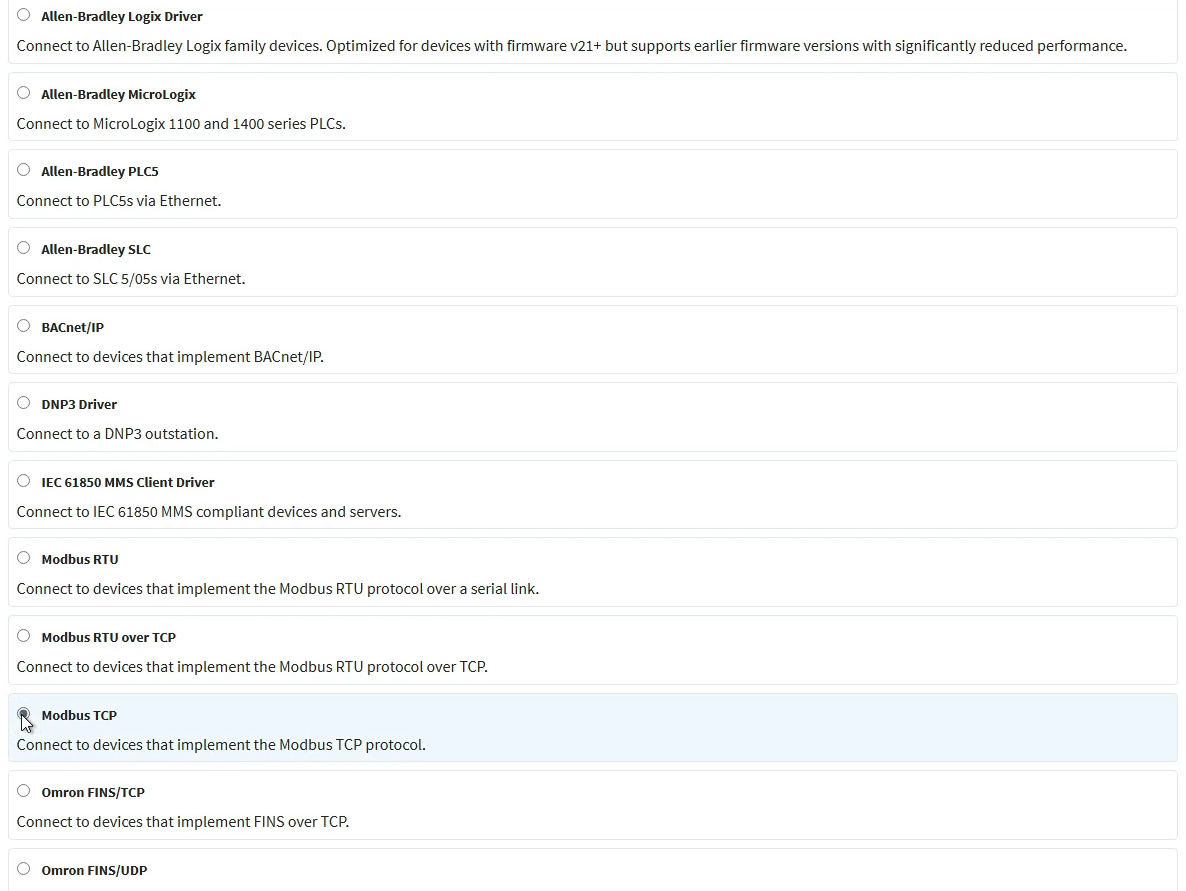Select the Omron FINS/TCP radio button
Image resolution: width=1186 pixels, height=891 pixels.
pos(23,790)
